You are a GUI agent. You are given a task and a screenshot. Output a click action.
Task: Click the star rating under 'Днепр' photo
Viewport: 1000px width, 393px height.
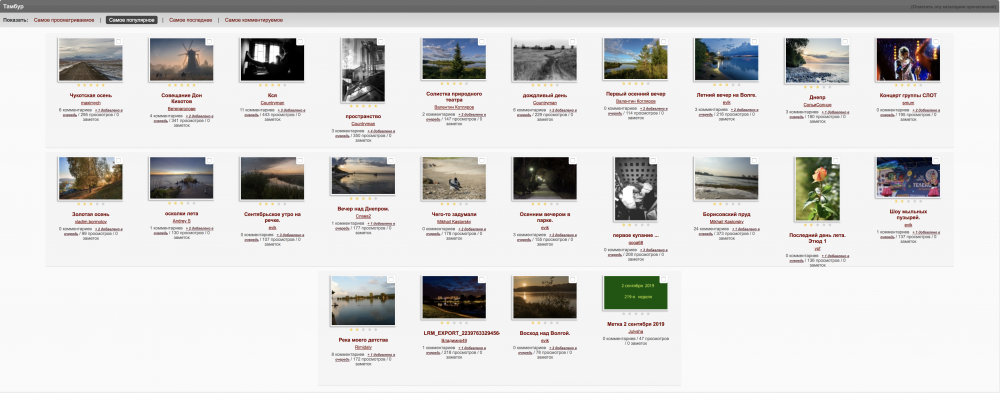click(x=817, y=86)
